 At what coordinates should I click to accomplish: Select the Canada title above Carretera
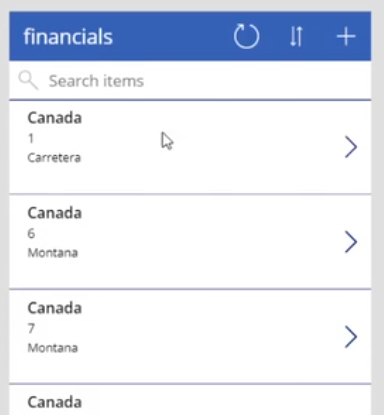tap(55, 118)
